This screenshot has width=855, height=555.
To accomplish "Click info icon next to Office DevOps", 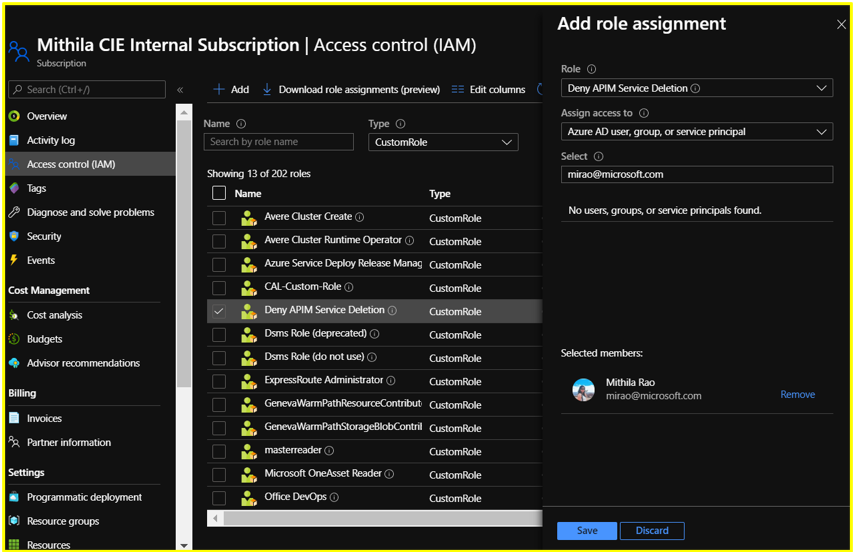I will [x=334, y=497].
